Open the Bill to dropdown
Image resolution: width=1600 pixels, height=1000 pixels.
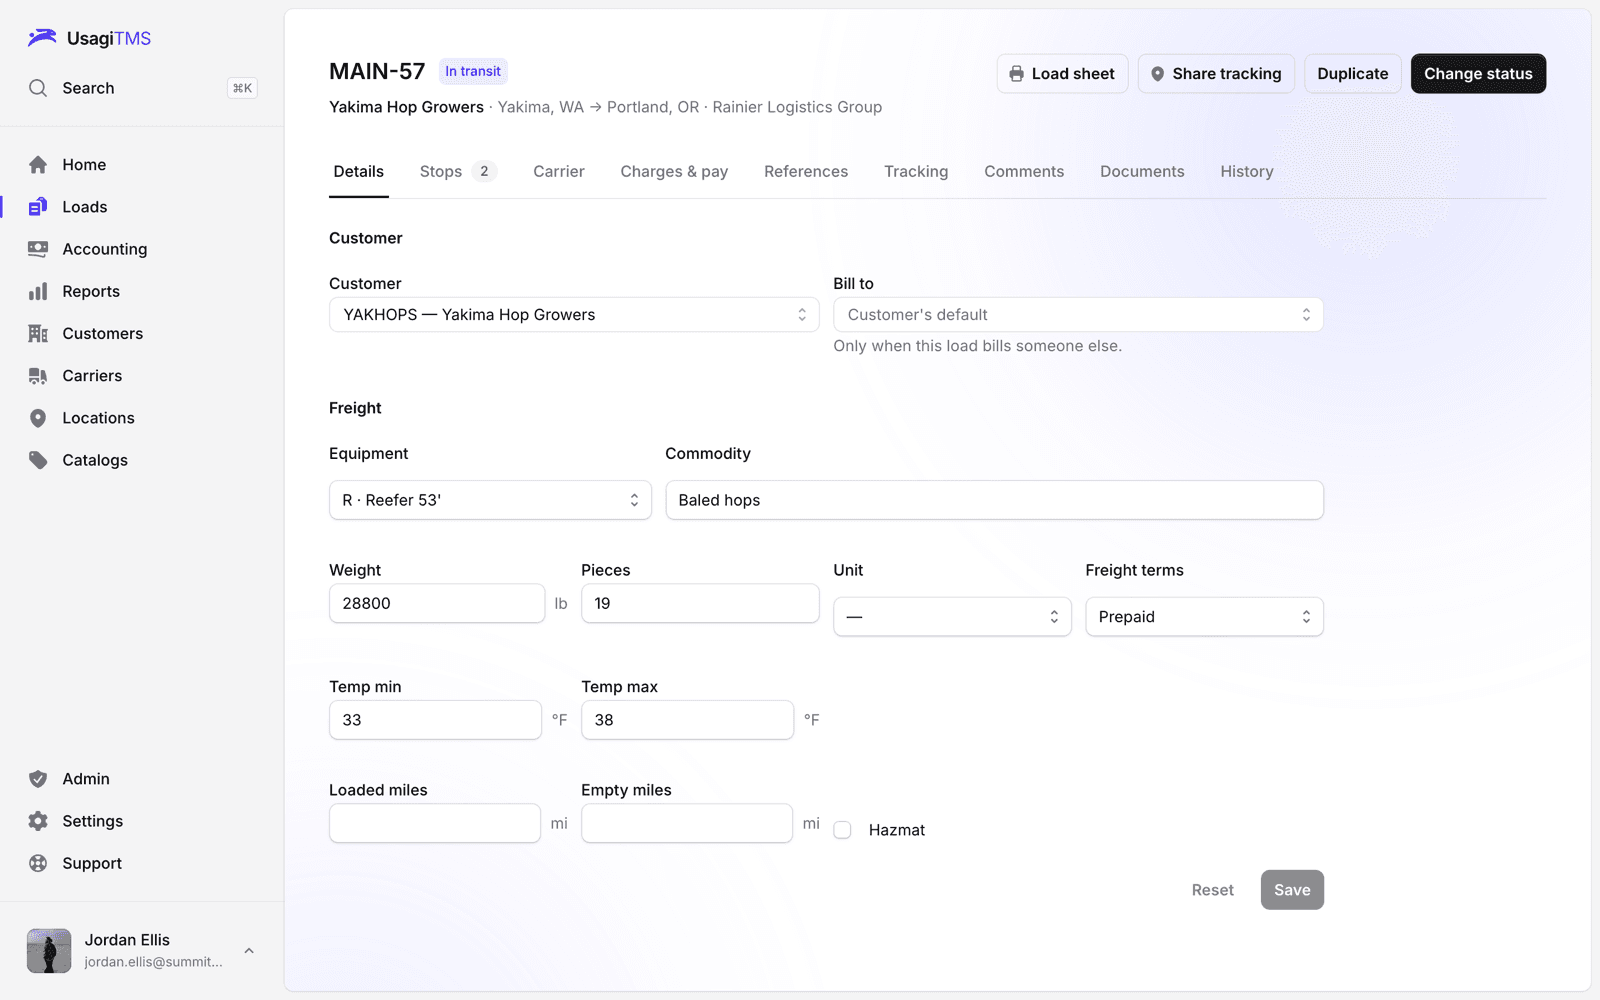(1078, 315)
